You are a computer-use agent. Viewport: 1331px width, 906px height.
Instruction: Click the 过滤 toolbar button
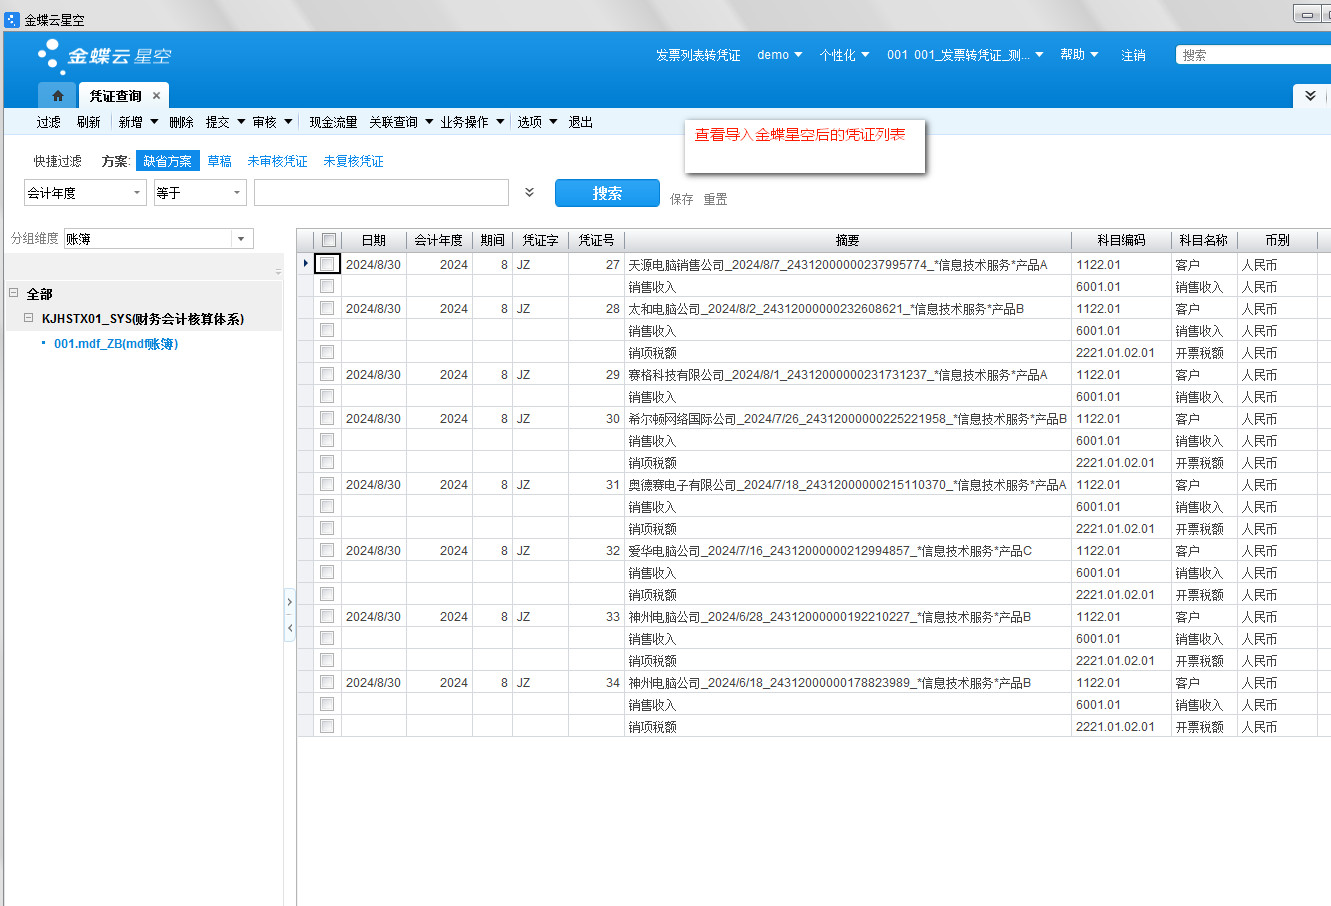tap(49, 122)
